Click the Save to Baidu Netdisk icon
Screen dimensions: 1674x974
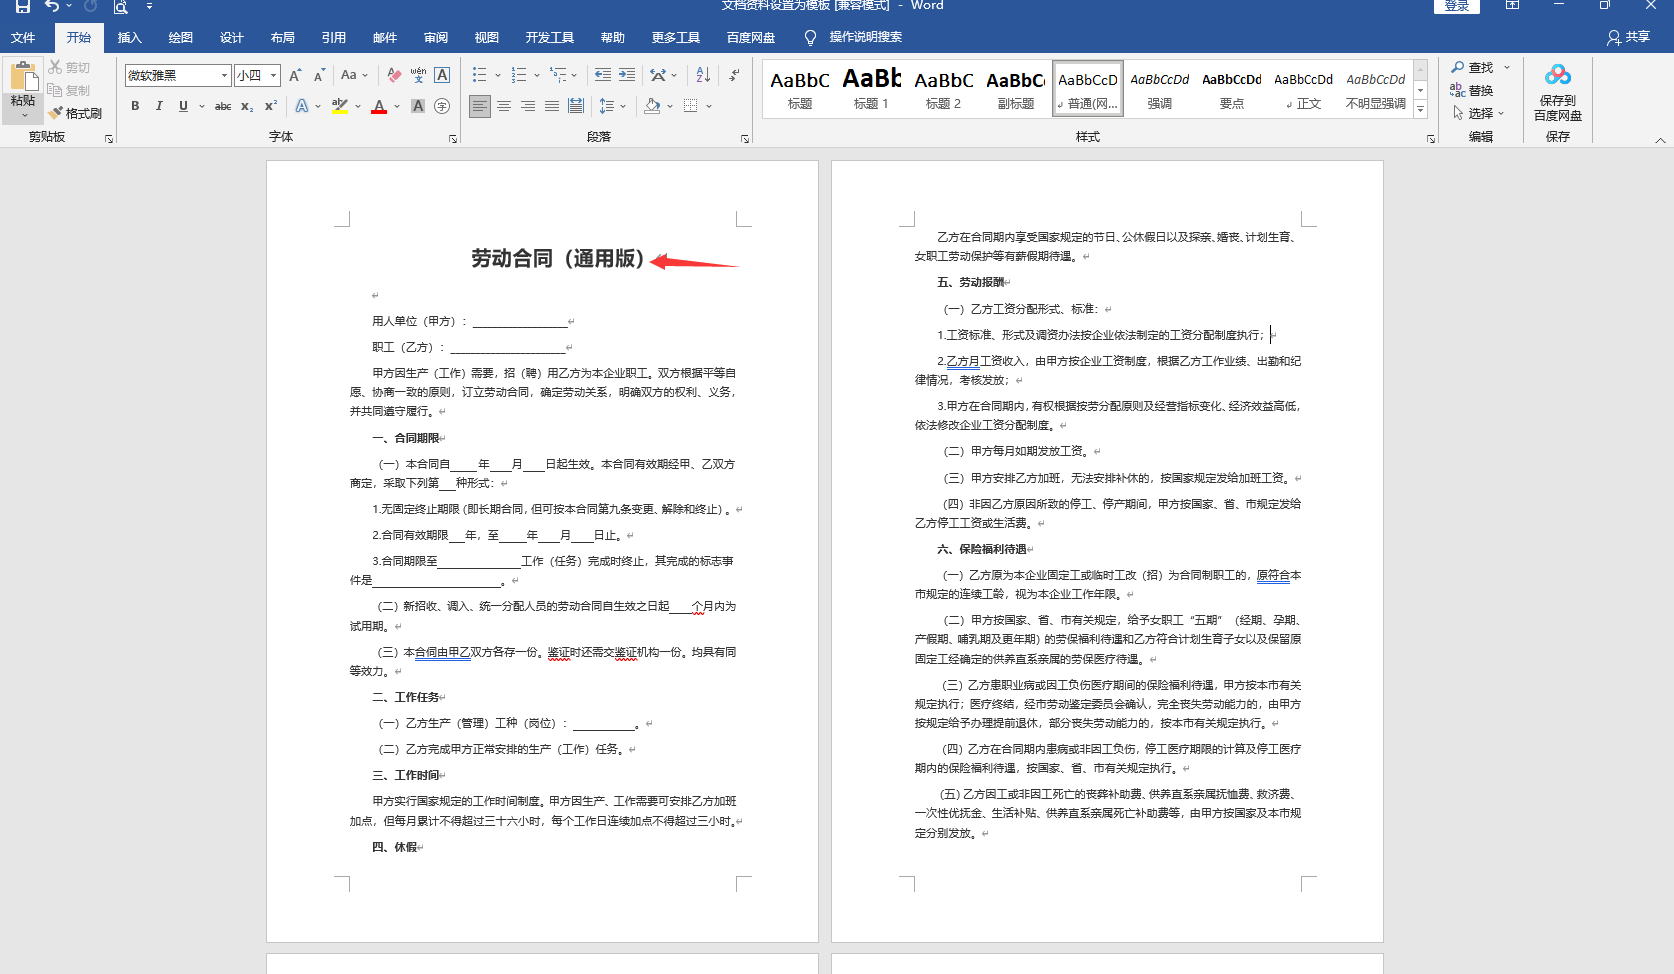click(x=1557, y=91)
